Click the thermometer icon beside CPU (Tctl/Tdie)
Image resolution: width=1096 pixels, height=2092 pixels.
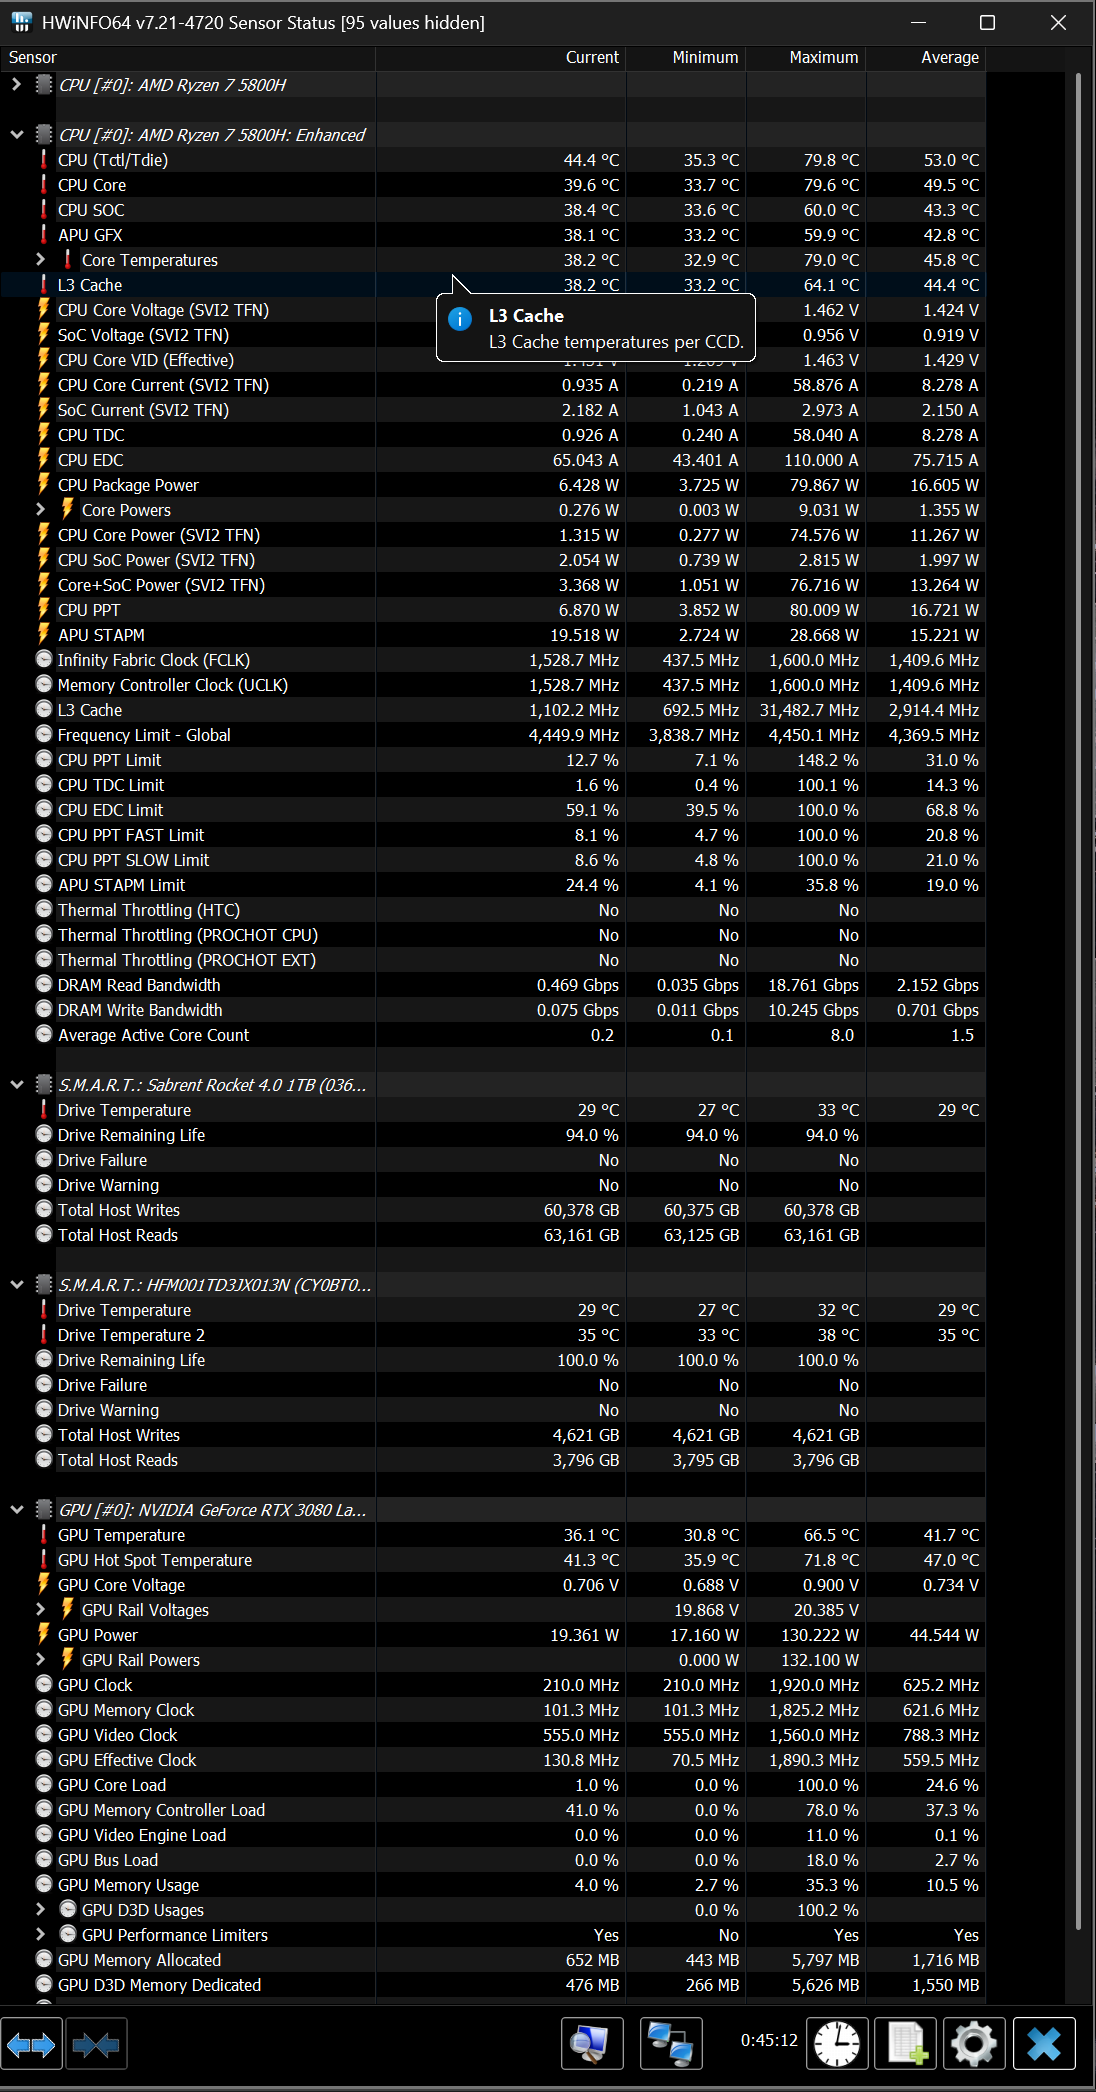click(43, 160)
